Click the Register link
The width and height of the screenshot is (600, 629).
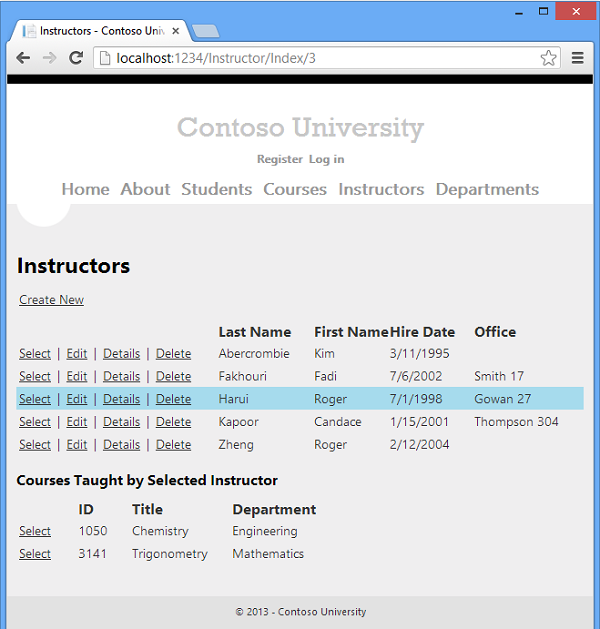(279, 159)
